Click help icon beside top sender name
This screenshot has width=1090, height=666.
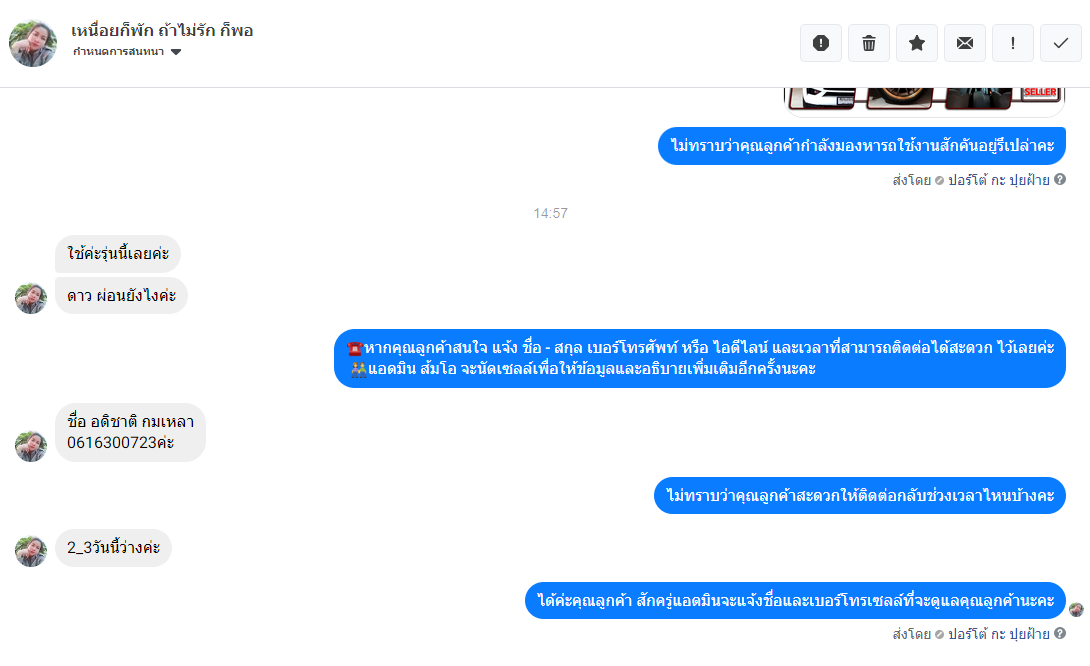1060,179
